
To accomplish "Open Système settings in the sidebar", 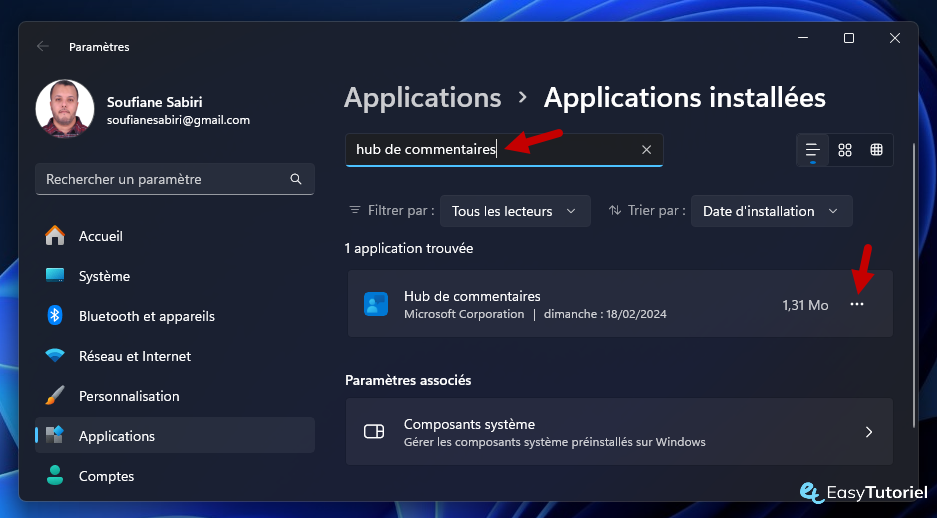I will click(174, 276).
